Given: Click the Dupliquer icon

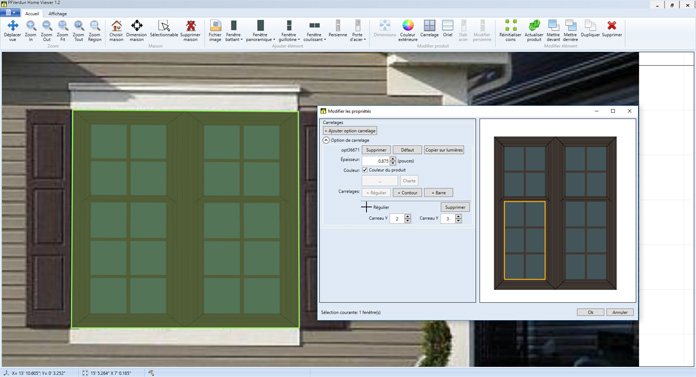Looking at the screenshot, I should point(590,28).
